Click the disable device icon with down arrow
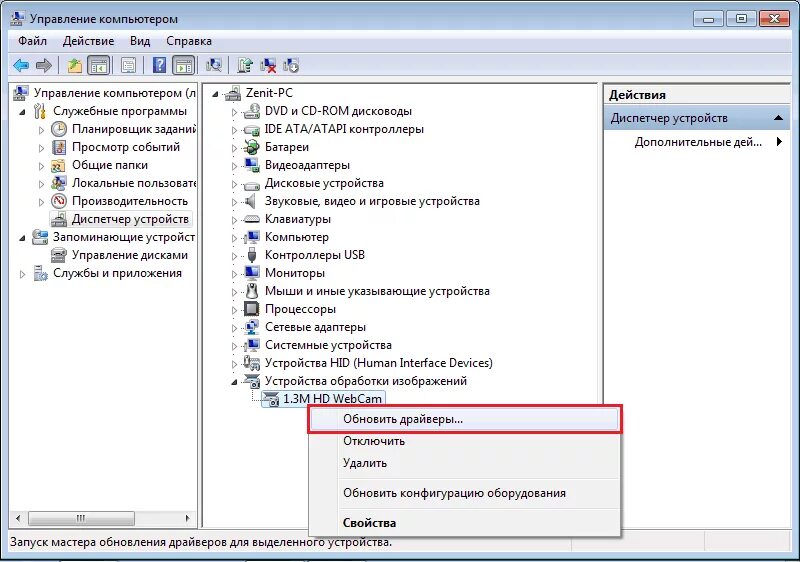800x562 pixels. click(x=291, y=65)
